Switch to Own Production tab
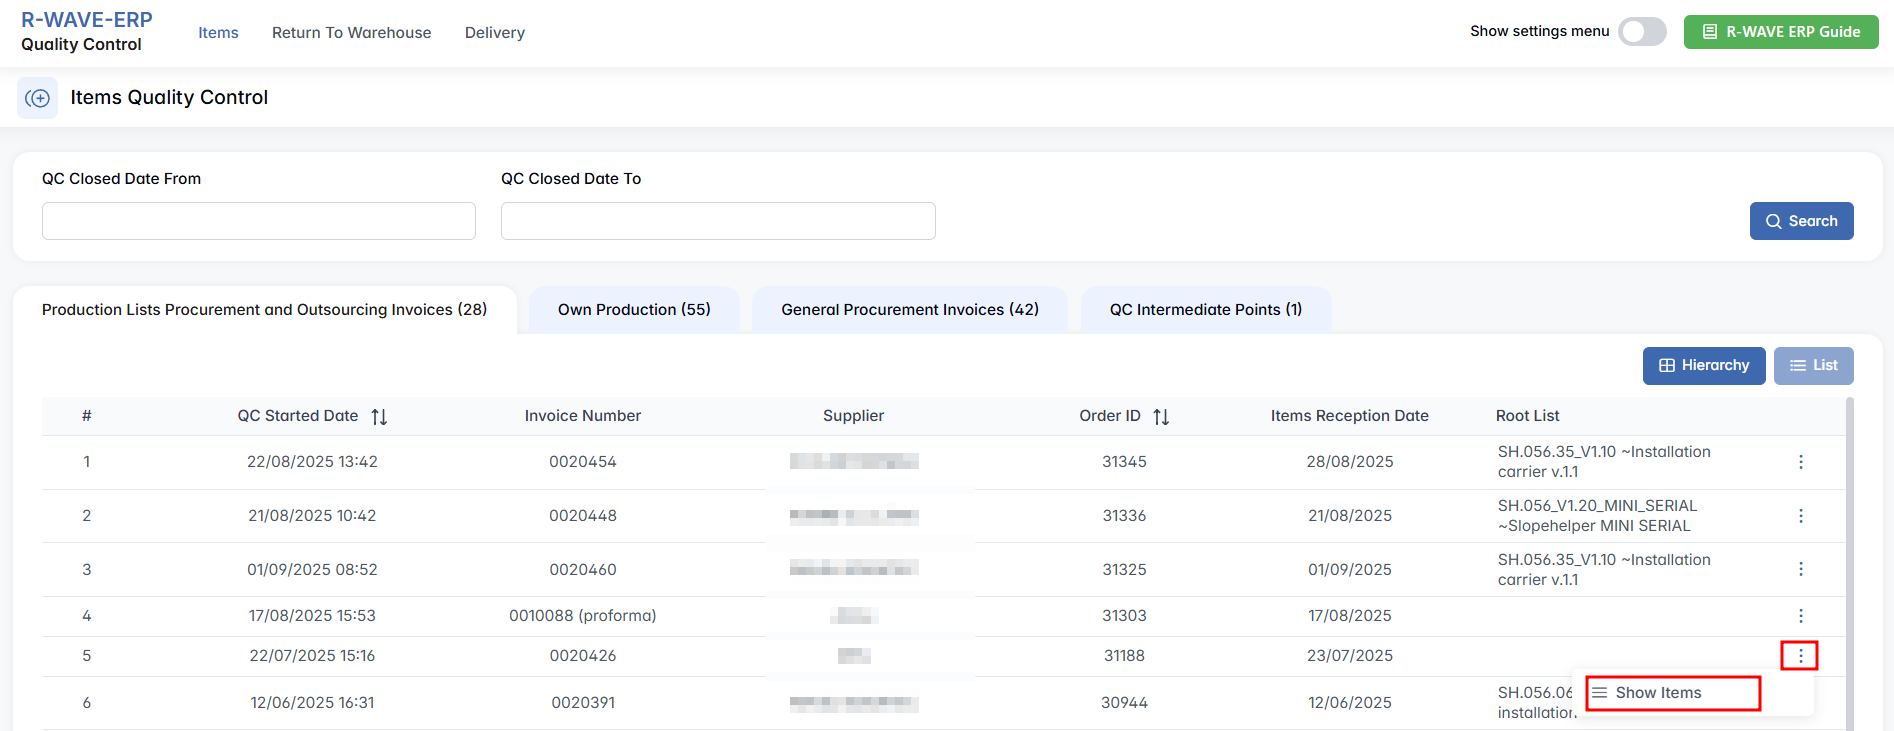Screen dimensions: 1894x731 point(634,310)
